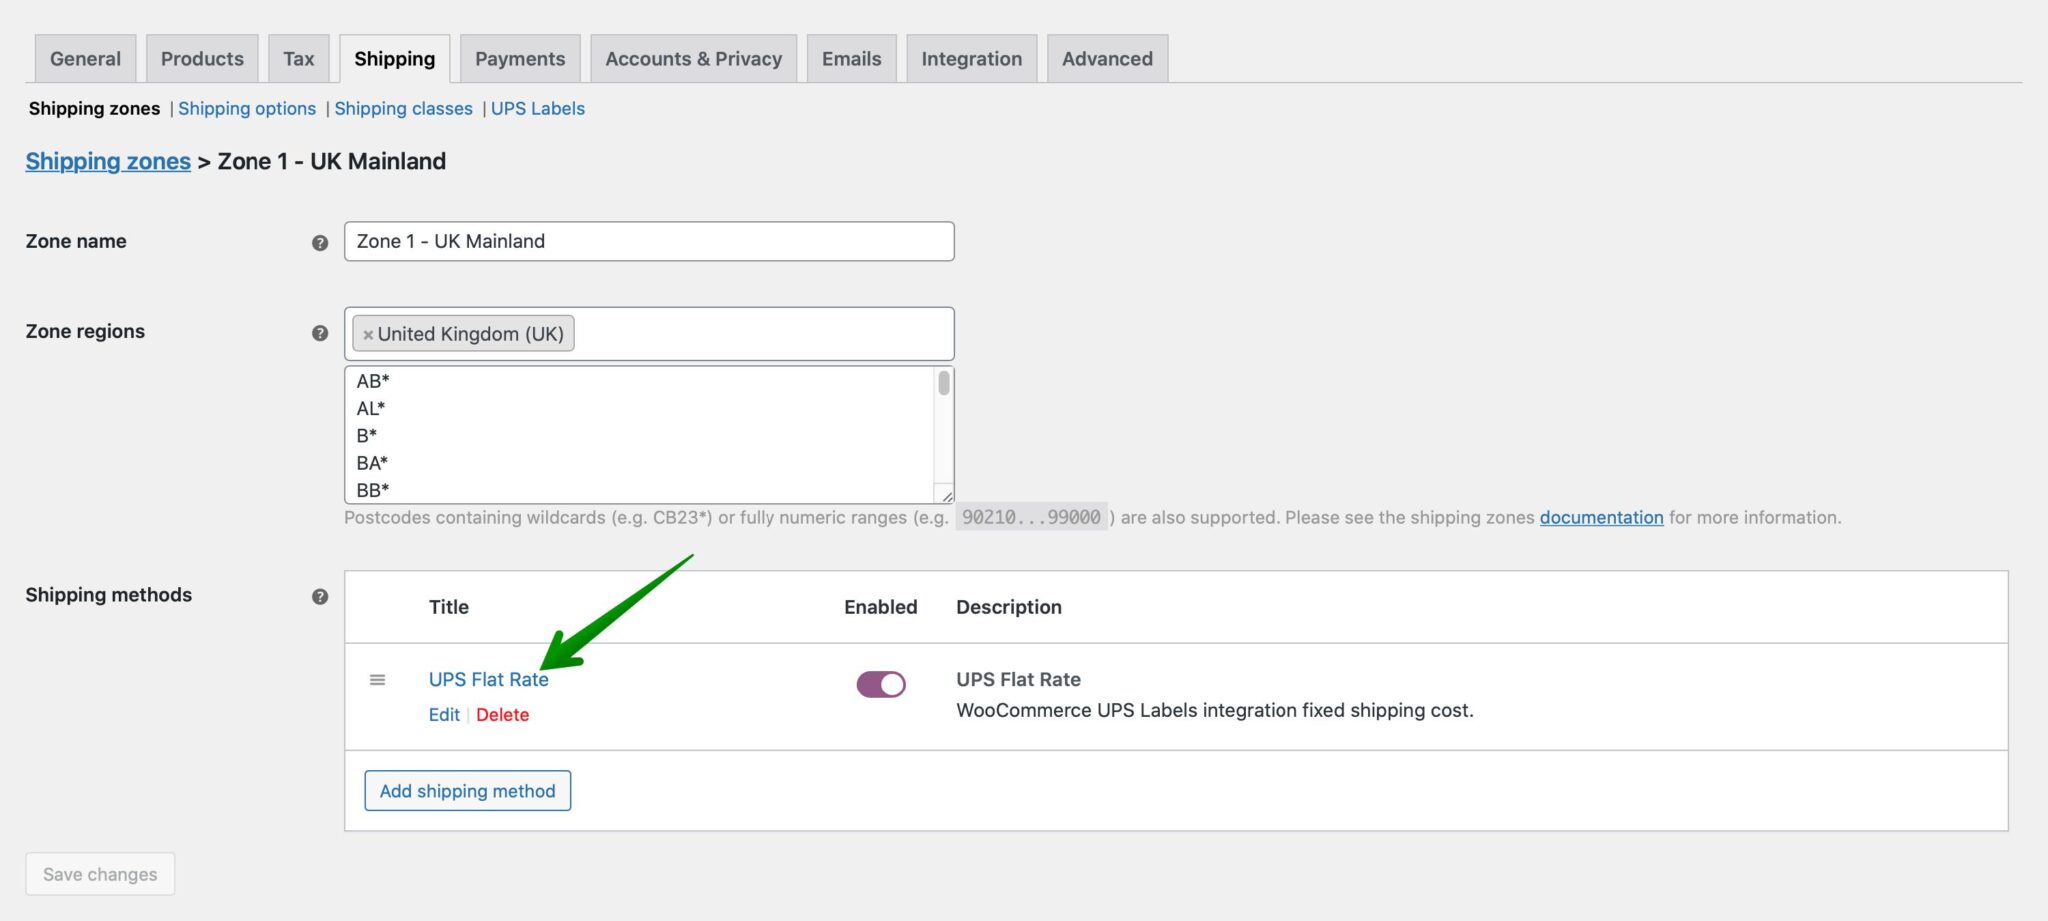Click the postcode list scrollbar

pyautogui.click(x=943, y=384)
